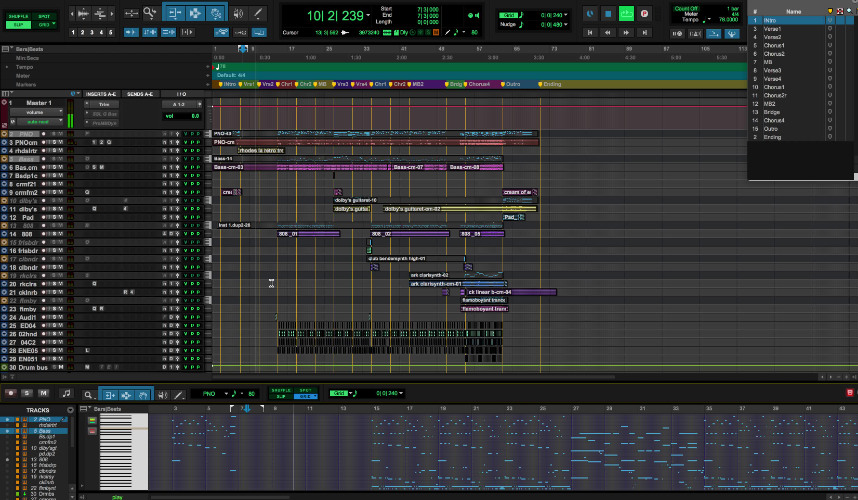
Task: Click Return to Zero transport button
Action: point(590,33)
